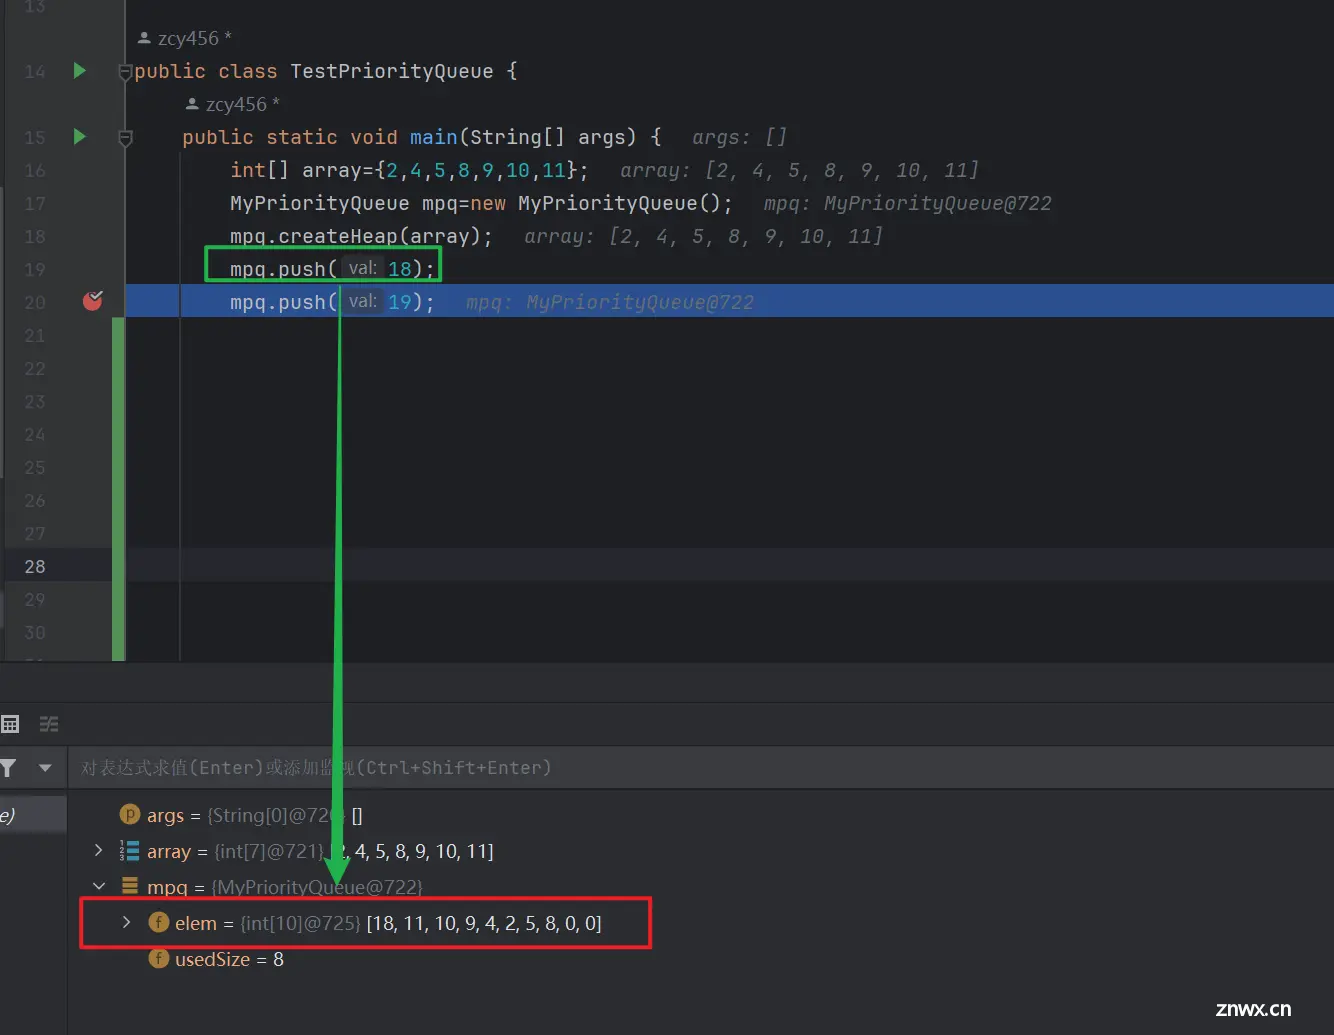Click the mpq object icon
This screenshot has height=1035, width=1334.
coord(130,887)
